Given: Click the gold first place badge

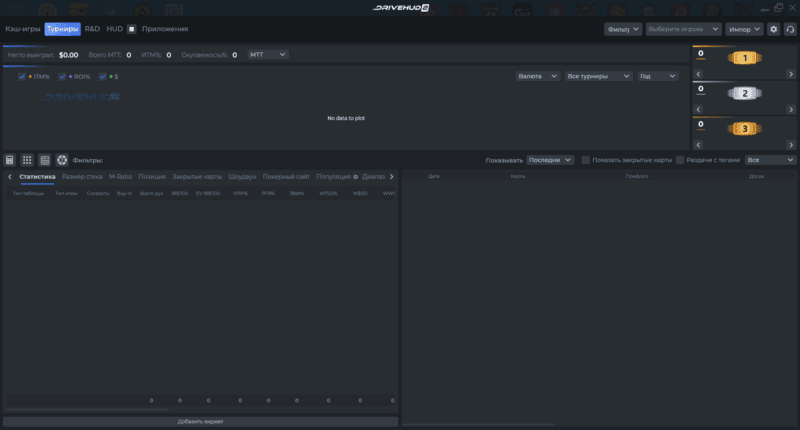Looking at the screenshot, I should pyautogui.click(x=743, y=58).
